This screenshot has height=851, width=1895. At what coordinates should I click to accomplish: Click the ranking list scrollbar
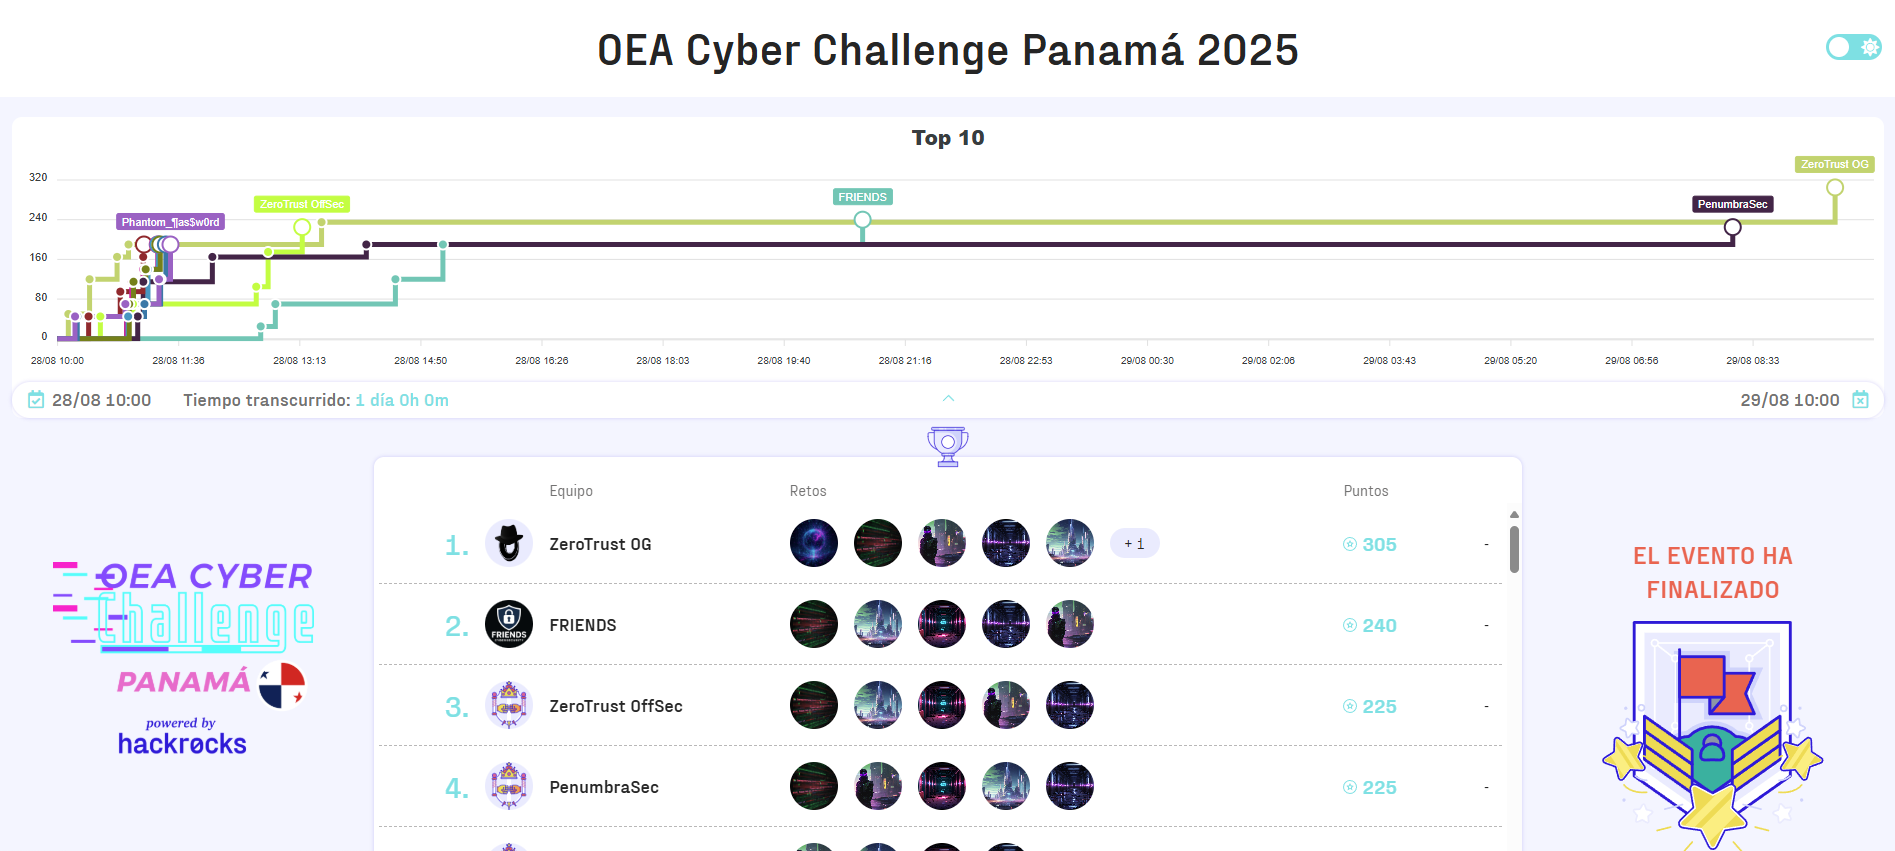(x=1514, y=548)
